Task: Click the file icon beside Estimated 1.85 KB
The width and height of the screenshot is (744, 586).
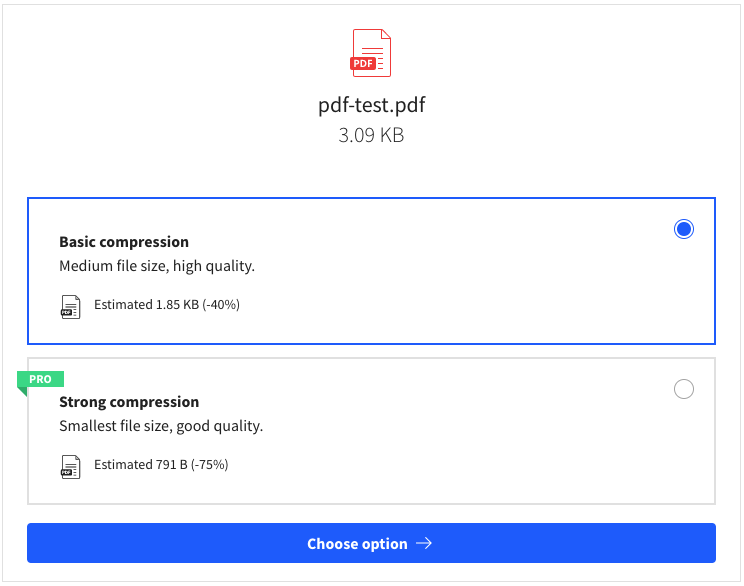Action: point(70,307)
